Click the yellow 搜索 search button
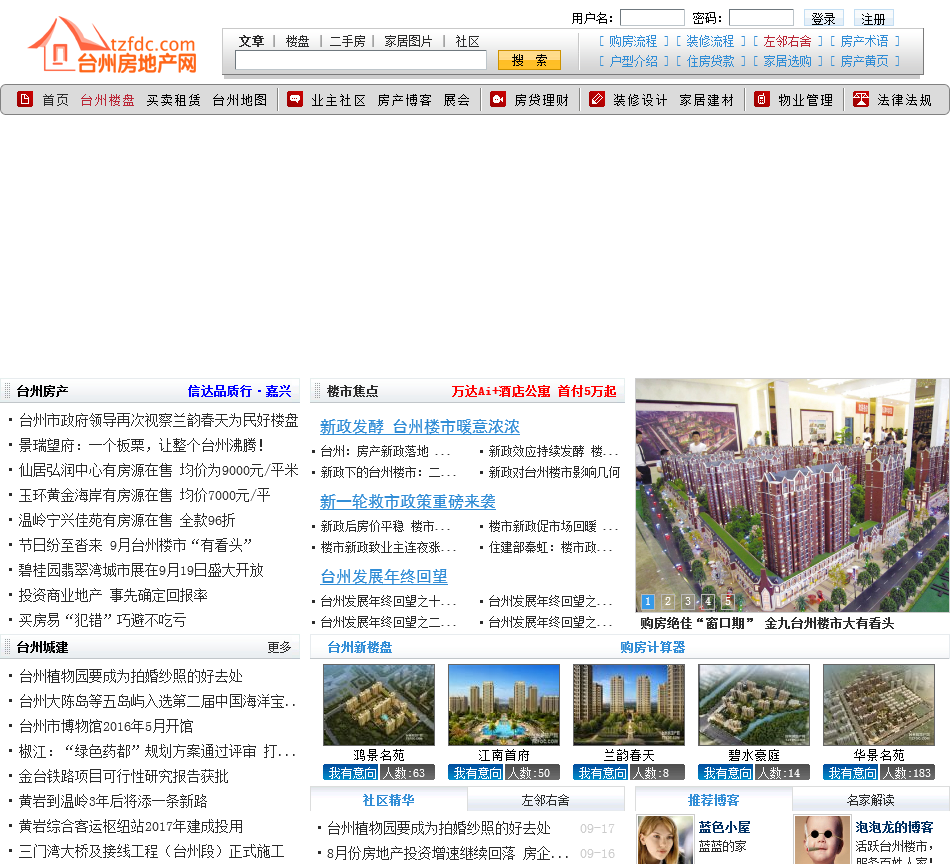 coord(529,60)
